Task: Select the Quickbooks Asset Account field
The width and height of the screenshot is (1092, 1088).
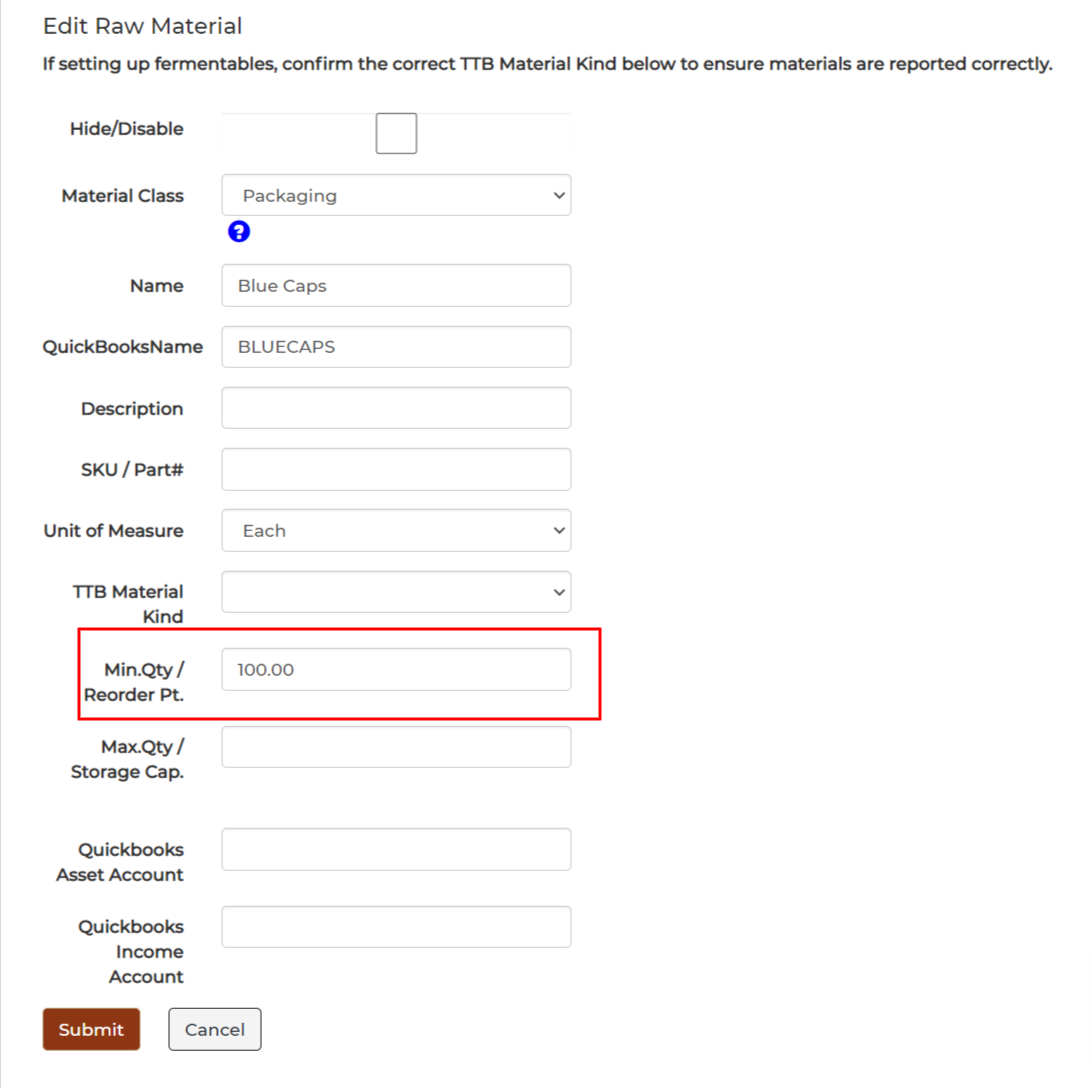Action: [396, 849]
